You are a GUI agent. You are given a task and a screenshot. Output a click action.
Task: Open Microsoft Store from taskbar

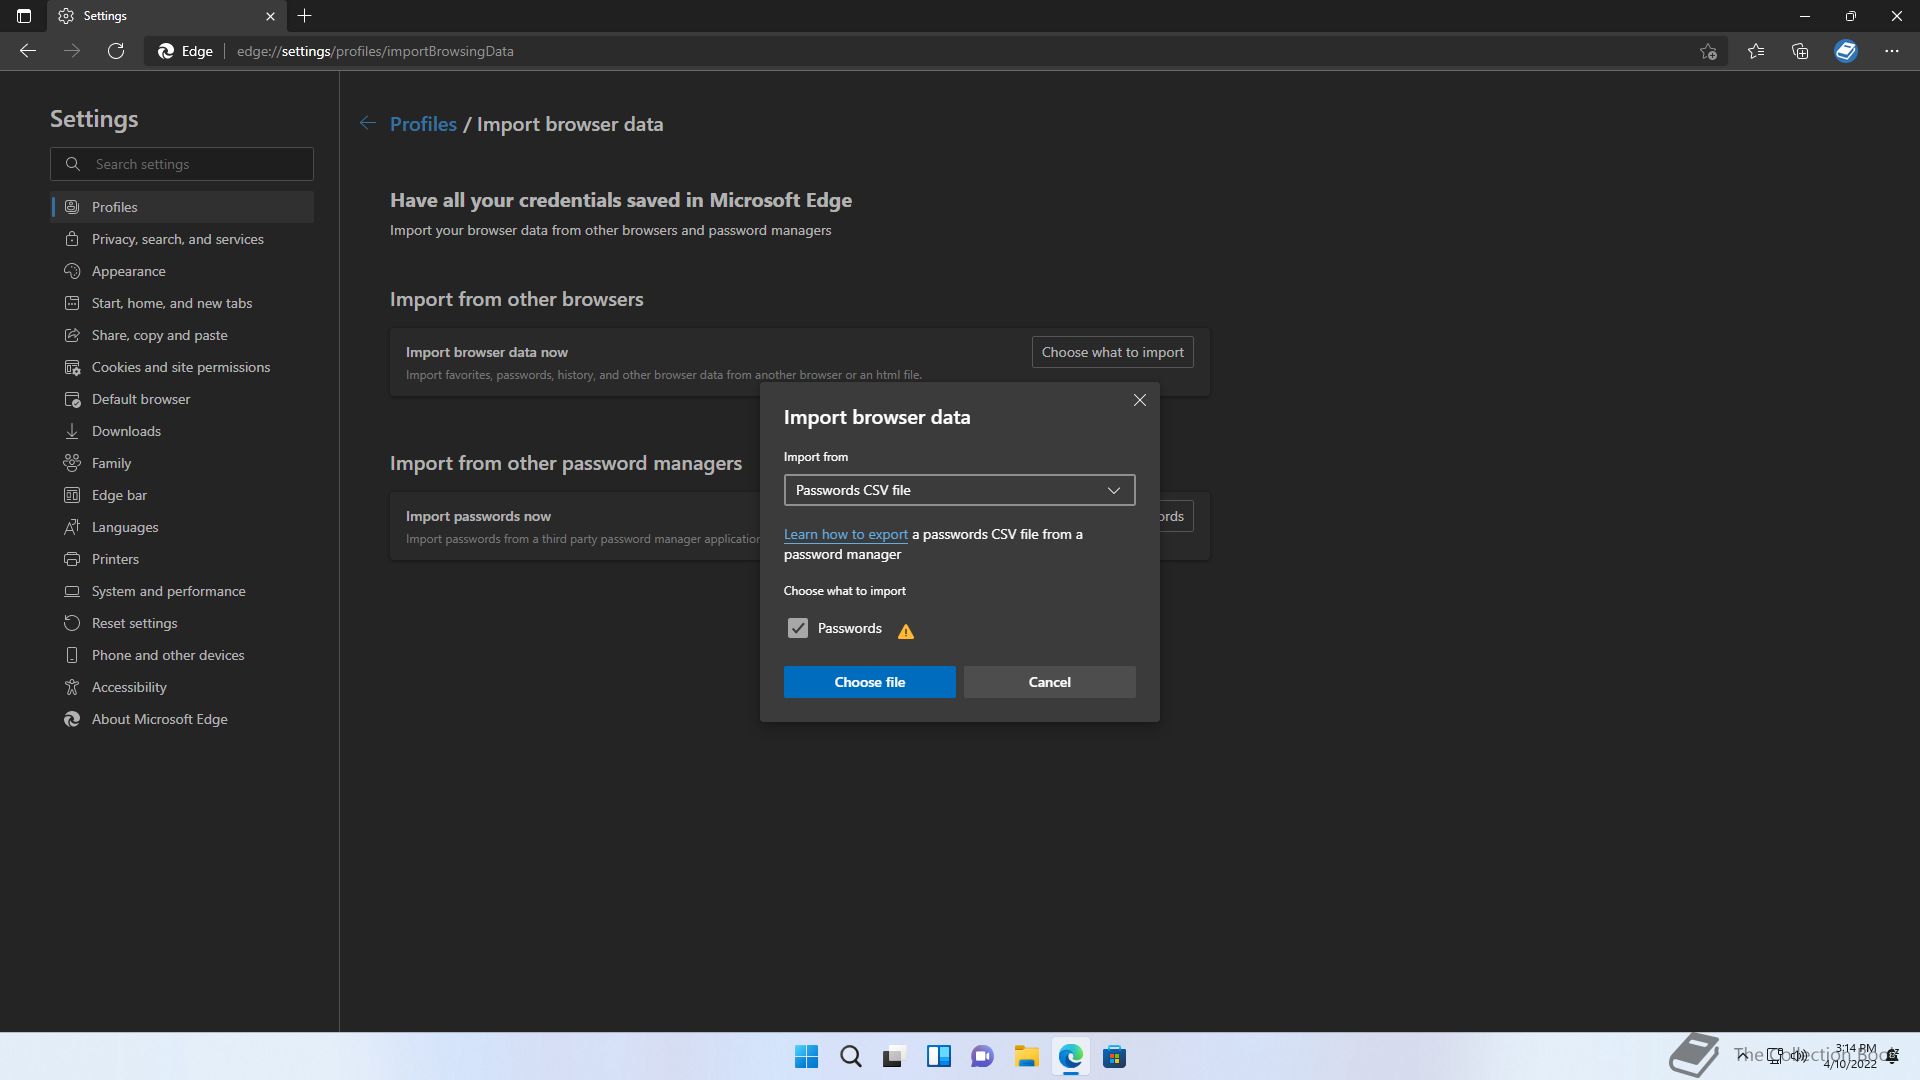pos(1114,1056)
